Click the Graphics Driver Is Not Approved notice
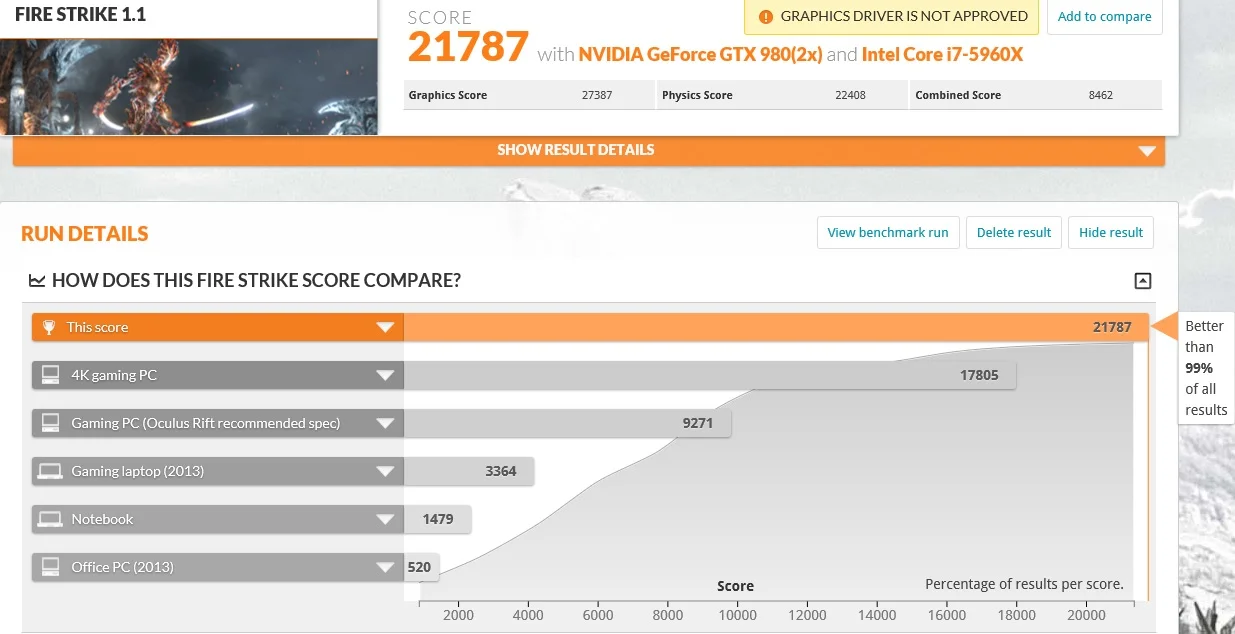This screenshot has height=634, width=1235. 892,17
